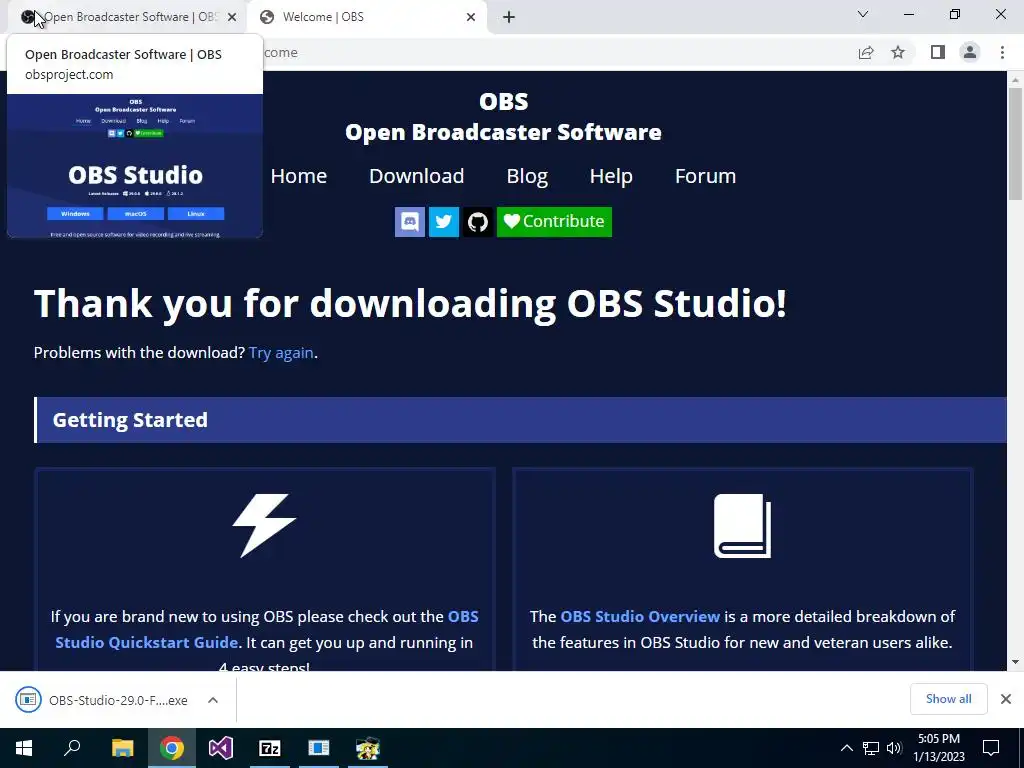Open the volume tray icon

pyautogui.click(x=894, y=748)
